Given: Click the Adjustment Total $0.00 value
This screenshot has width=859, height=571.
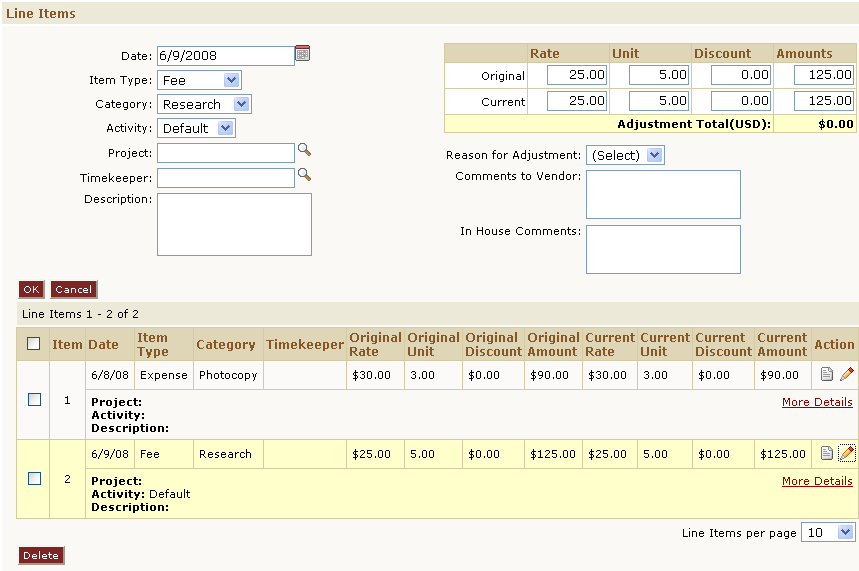Looking at the screenshot, I should (x=835, y=124).
